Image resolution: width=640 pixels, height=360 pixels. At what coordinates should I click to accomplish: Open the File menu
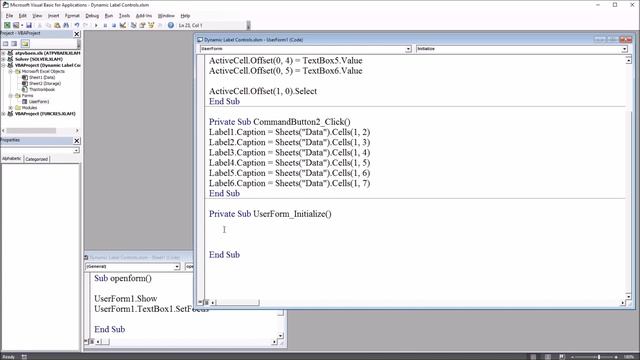tap(9, 16)
